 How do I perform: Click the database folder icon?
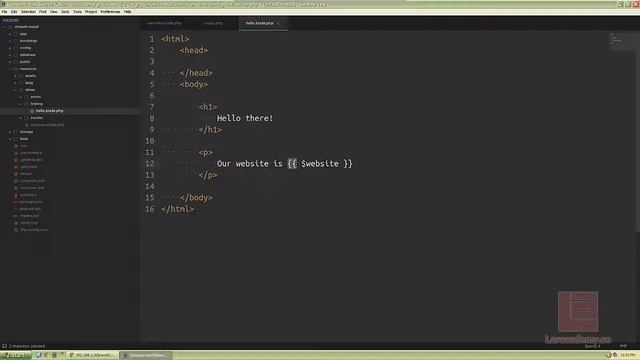pos(16,55)
